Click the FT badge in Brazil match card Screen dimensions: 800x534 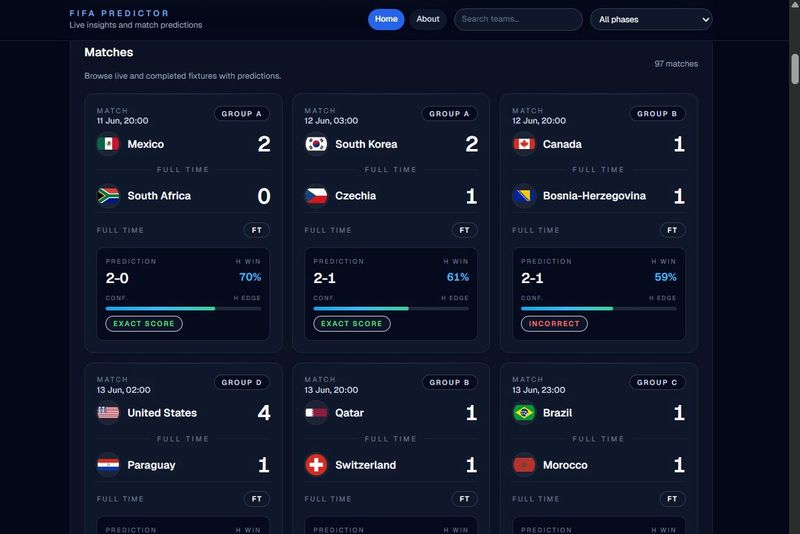pos(672,499)
